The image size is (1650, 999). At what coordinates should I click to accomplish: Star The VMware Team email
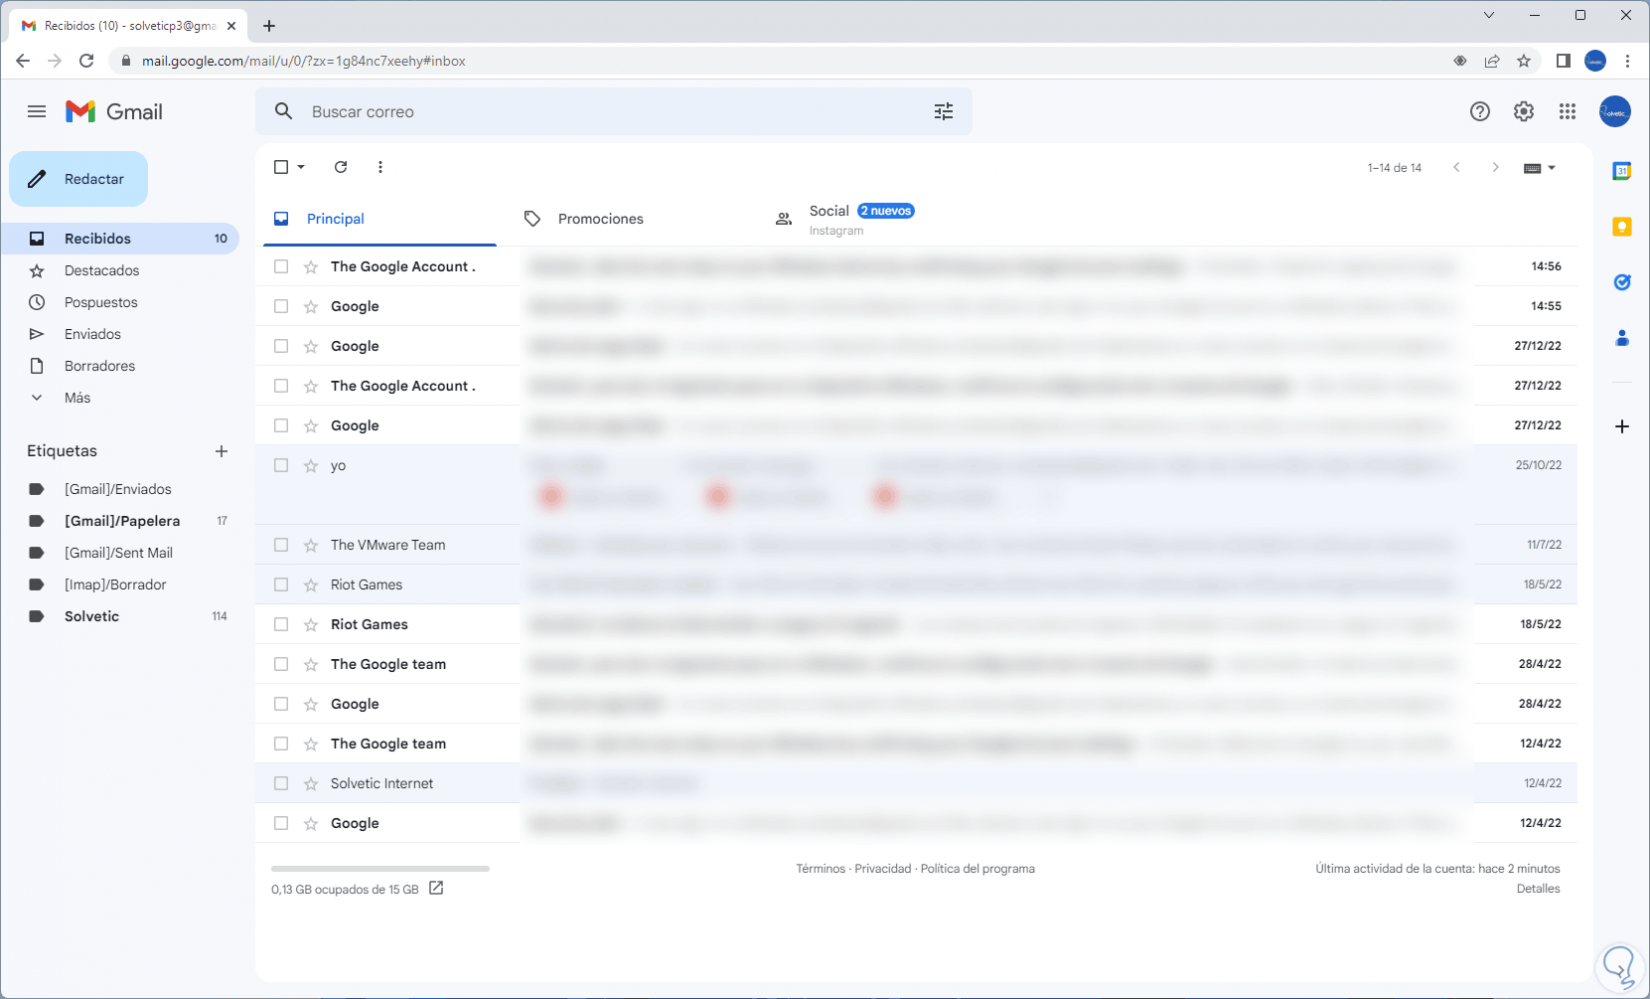click(x=311, y=545)
